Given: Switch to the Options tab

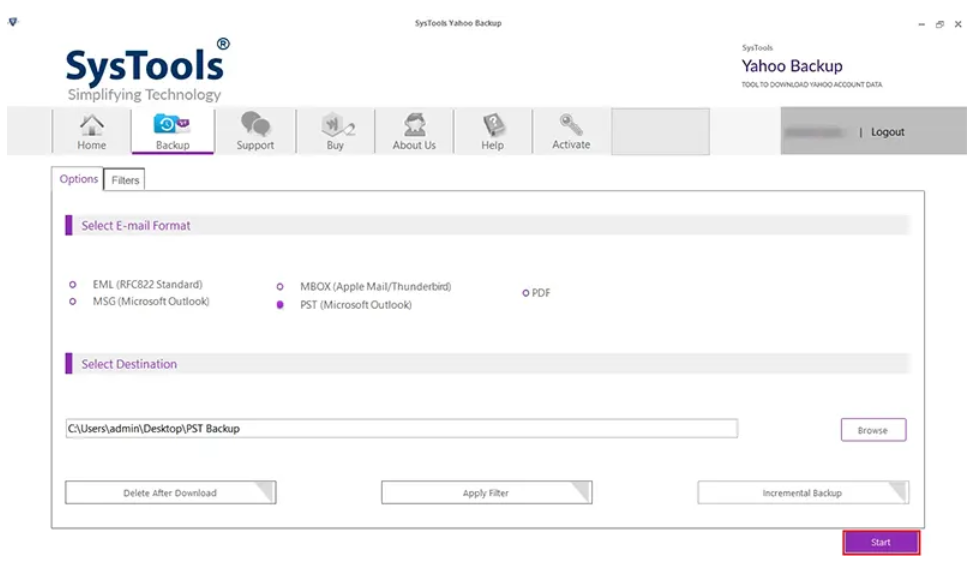Looking at the screenshot, I should coord(78,179).
